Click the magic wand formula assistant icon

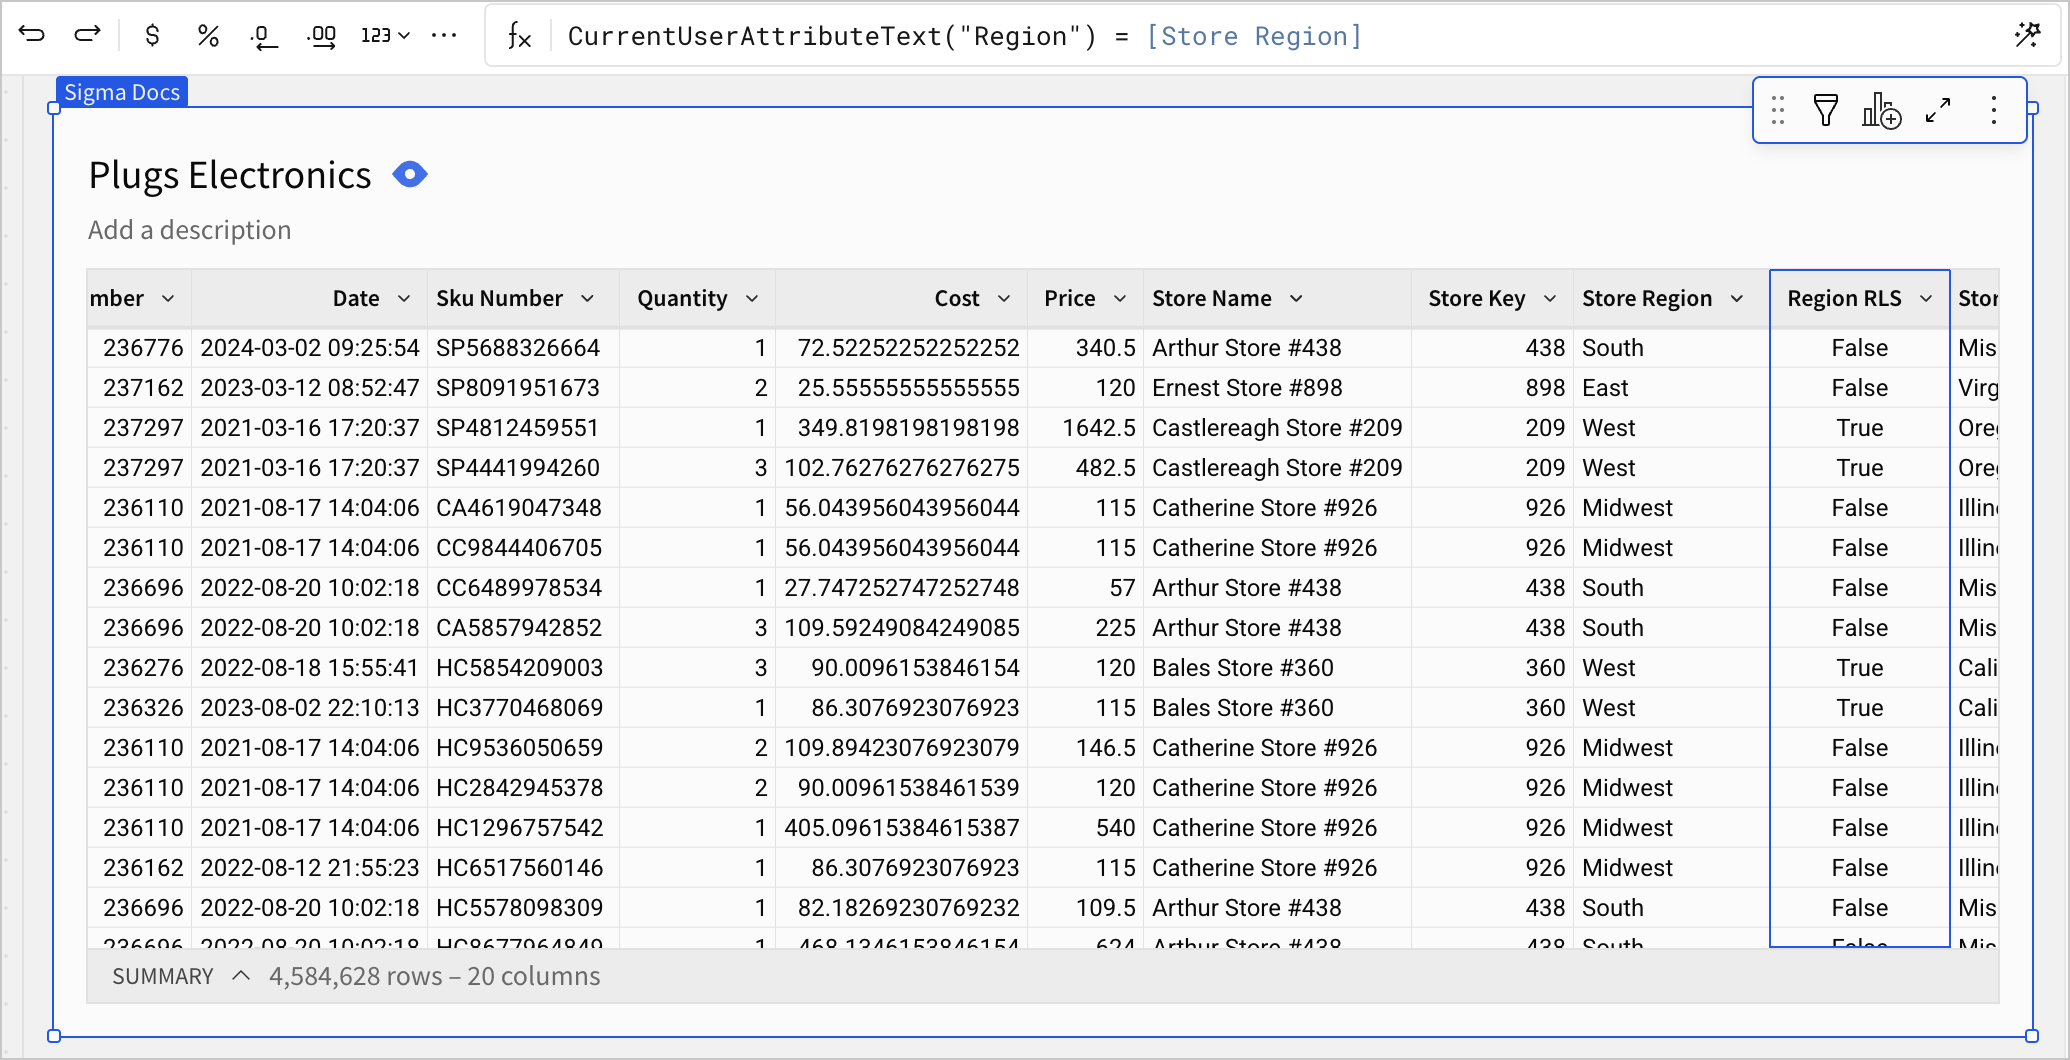(2028, 35)
